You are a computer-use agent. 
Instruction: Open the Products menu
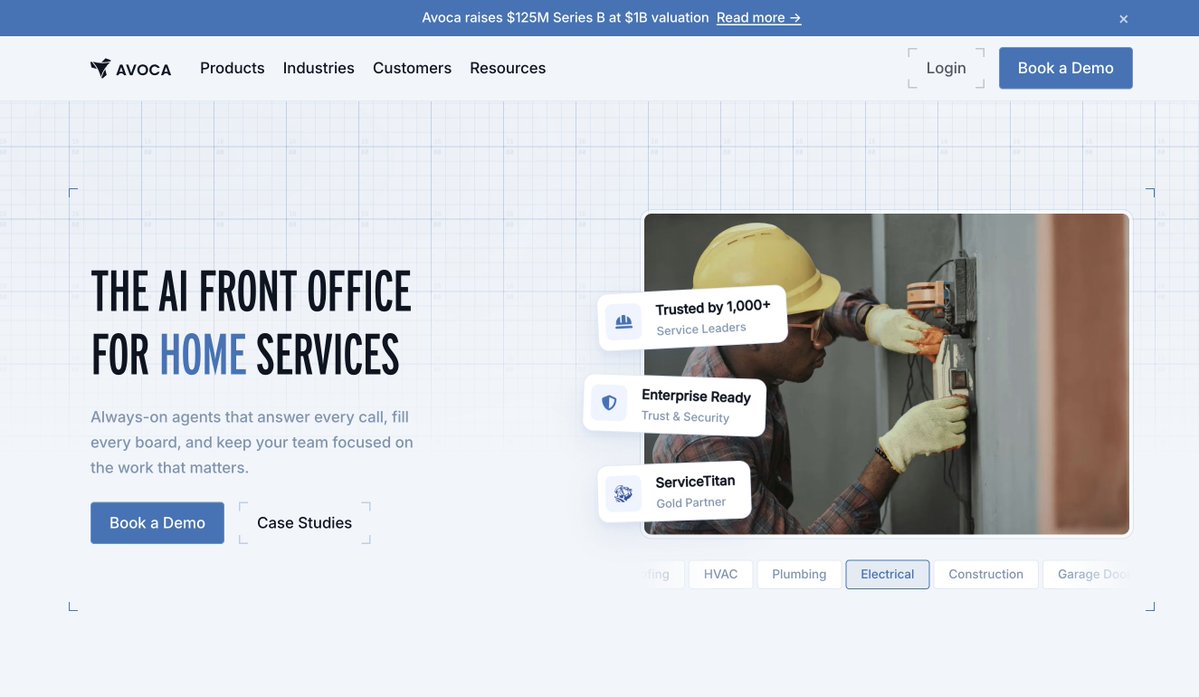point(232,68)
